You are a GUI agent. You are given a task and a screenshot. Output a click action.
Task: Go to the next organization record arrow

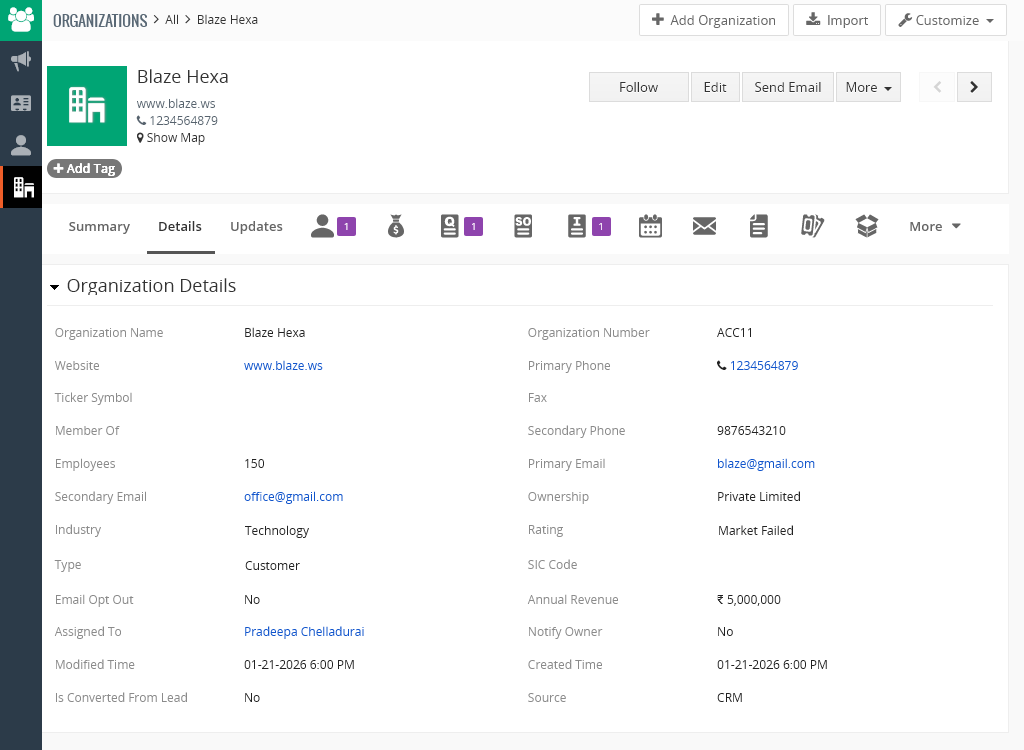tap(974, 87)
